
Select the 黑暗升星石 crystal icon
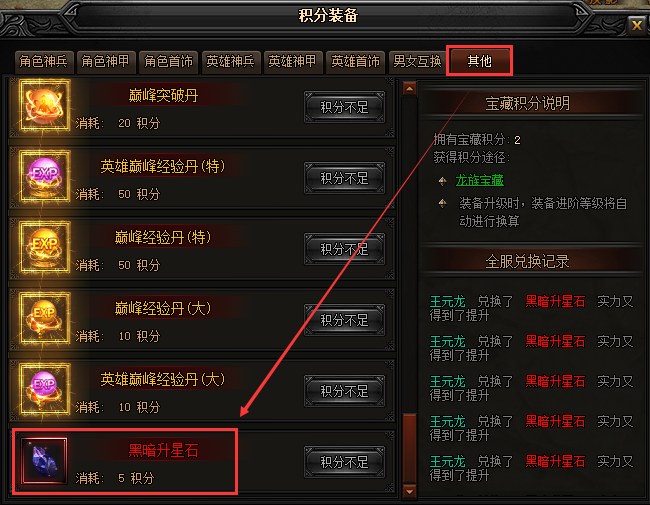[44, 460]
